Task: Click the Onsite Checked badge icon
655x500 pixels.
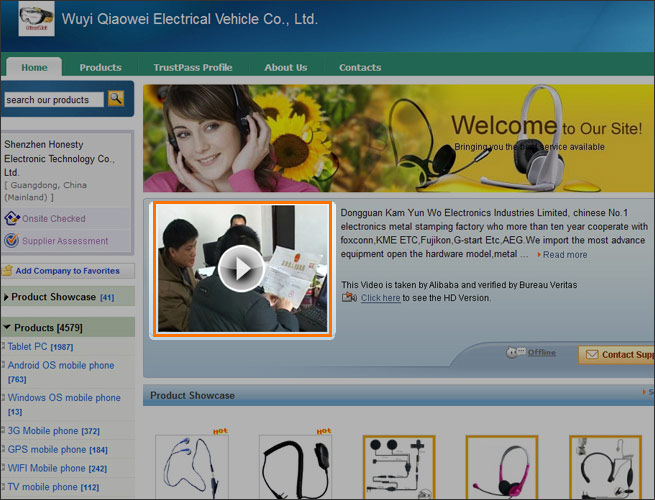Action: [x=12, y=218]
